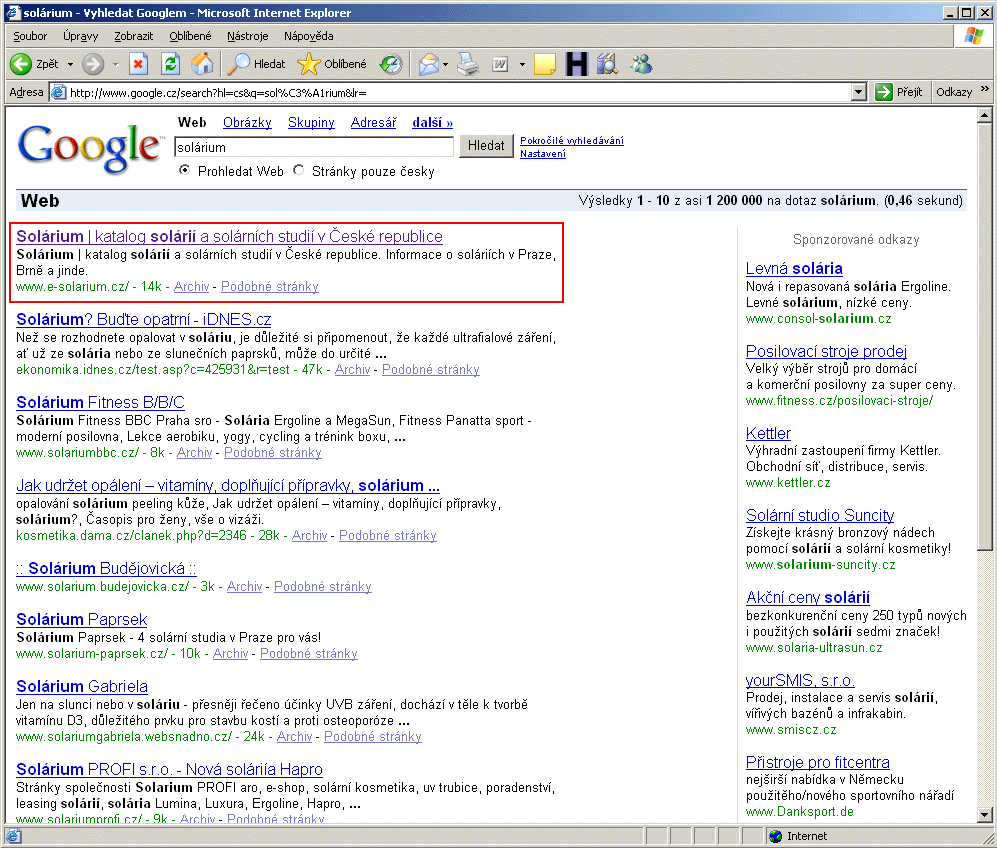Click the Back (Zpět) arrow button
The height and width of the screenshot is (848, 997).
tap(22, 64)
